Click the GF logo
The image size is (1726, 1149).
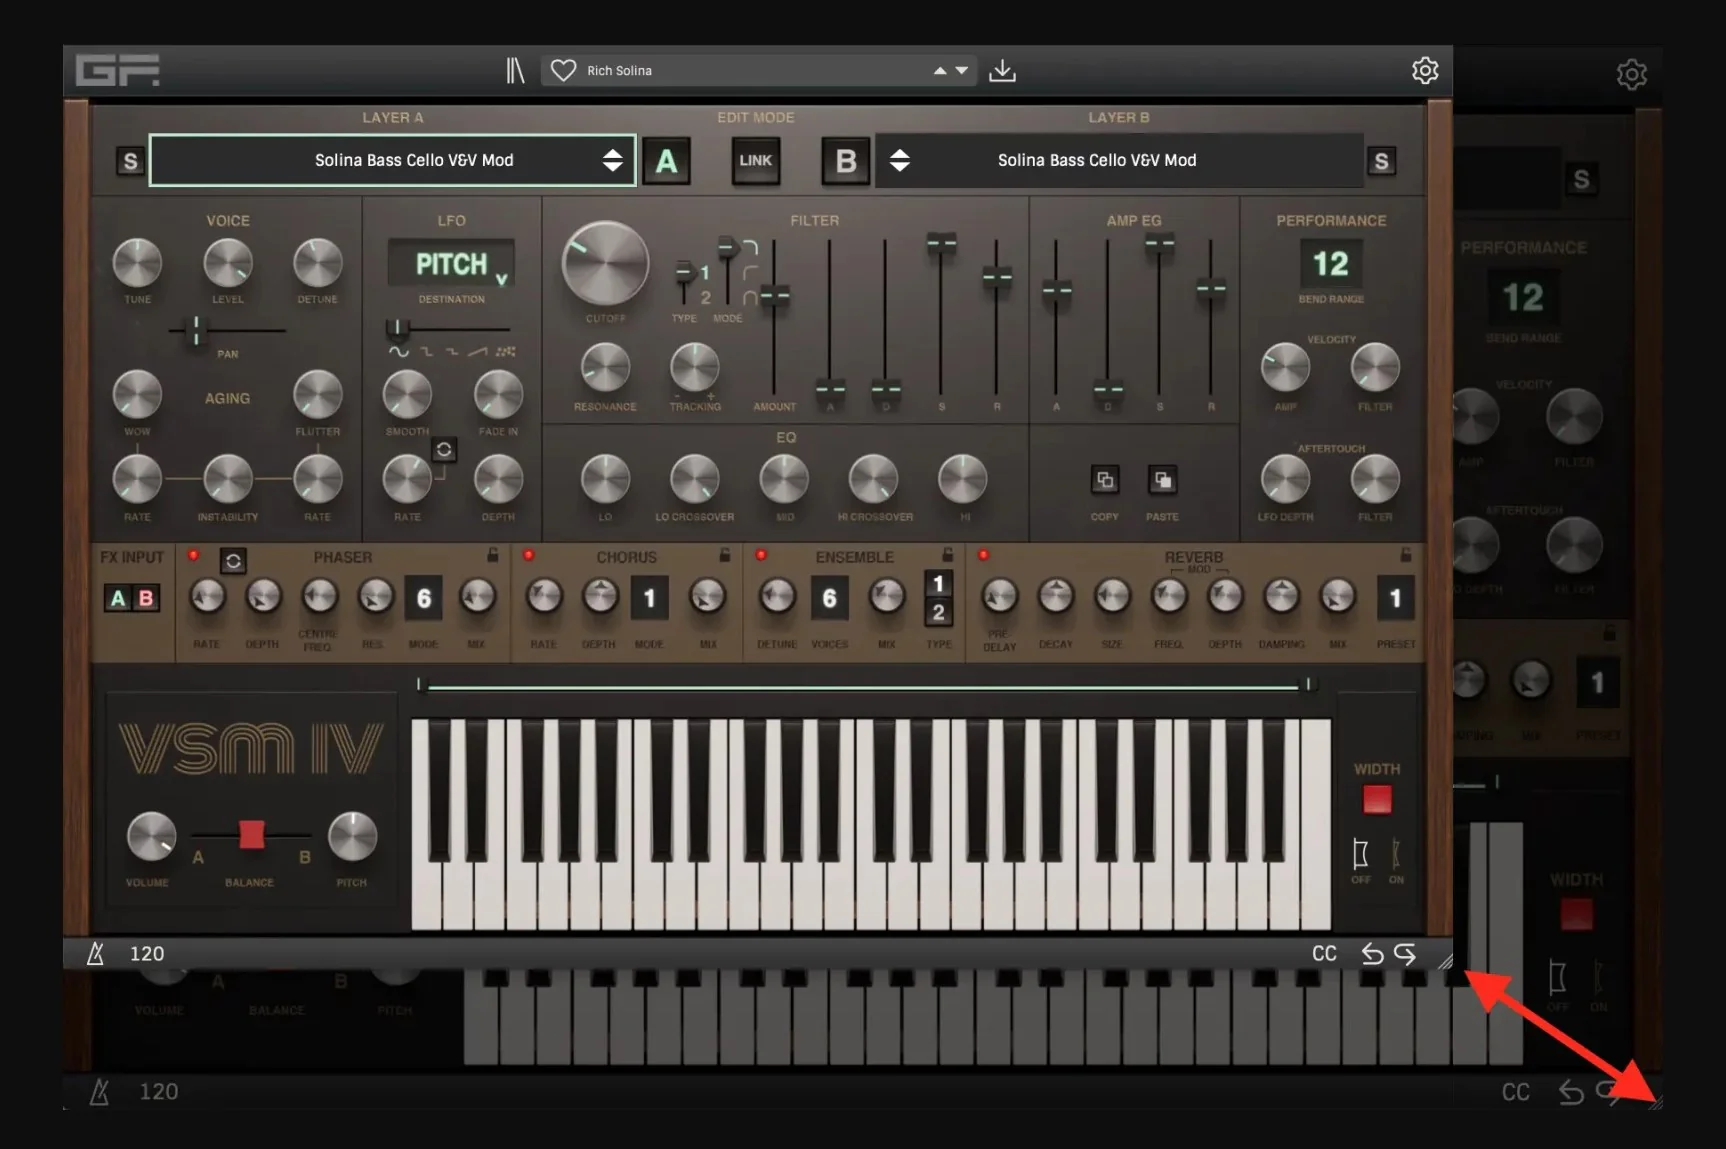117,70
